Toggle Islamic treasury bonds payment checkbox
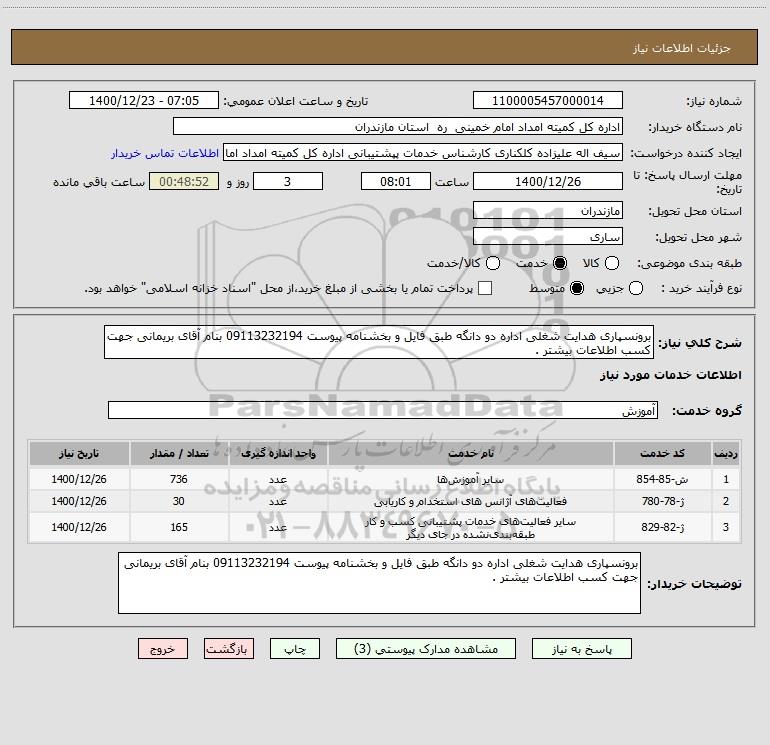This screenshot has height=745, width=770. (485, 288)
